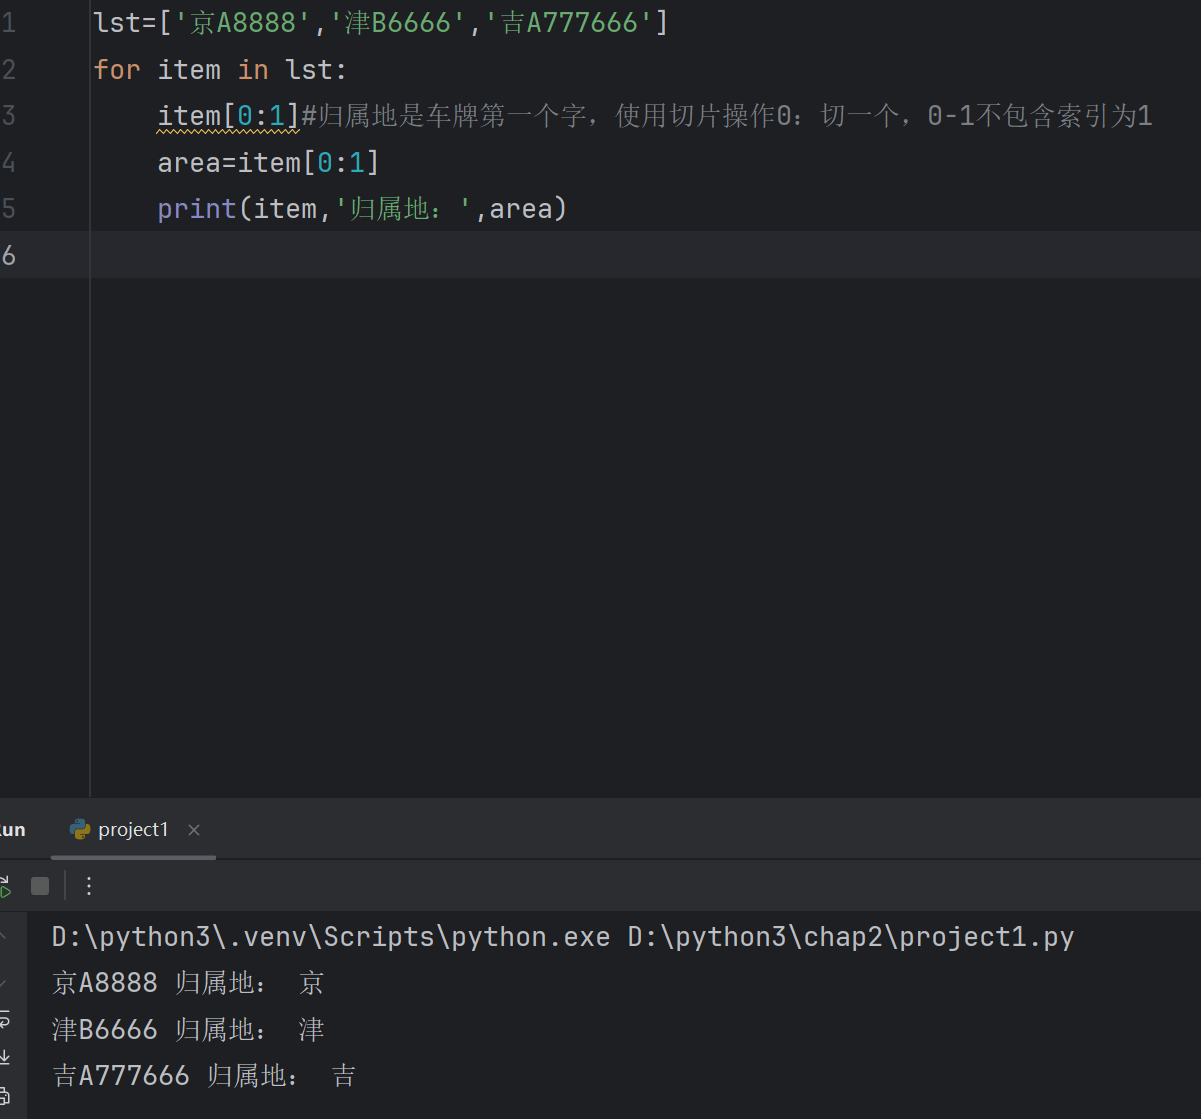Click the underlined item[0:1] expression
The width and height of the screenshot is (1201, 1119).
coord(229,116)
